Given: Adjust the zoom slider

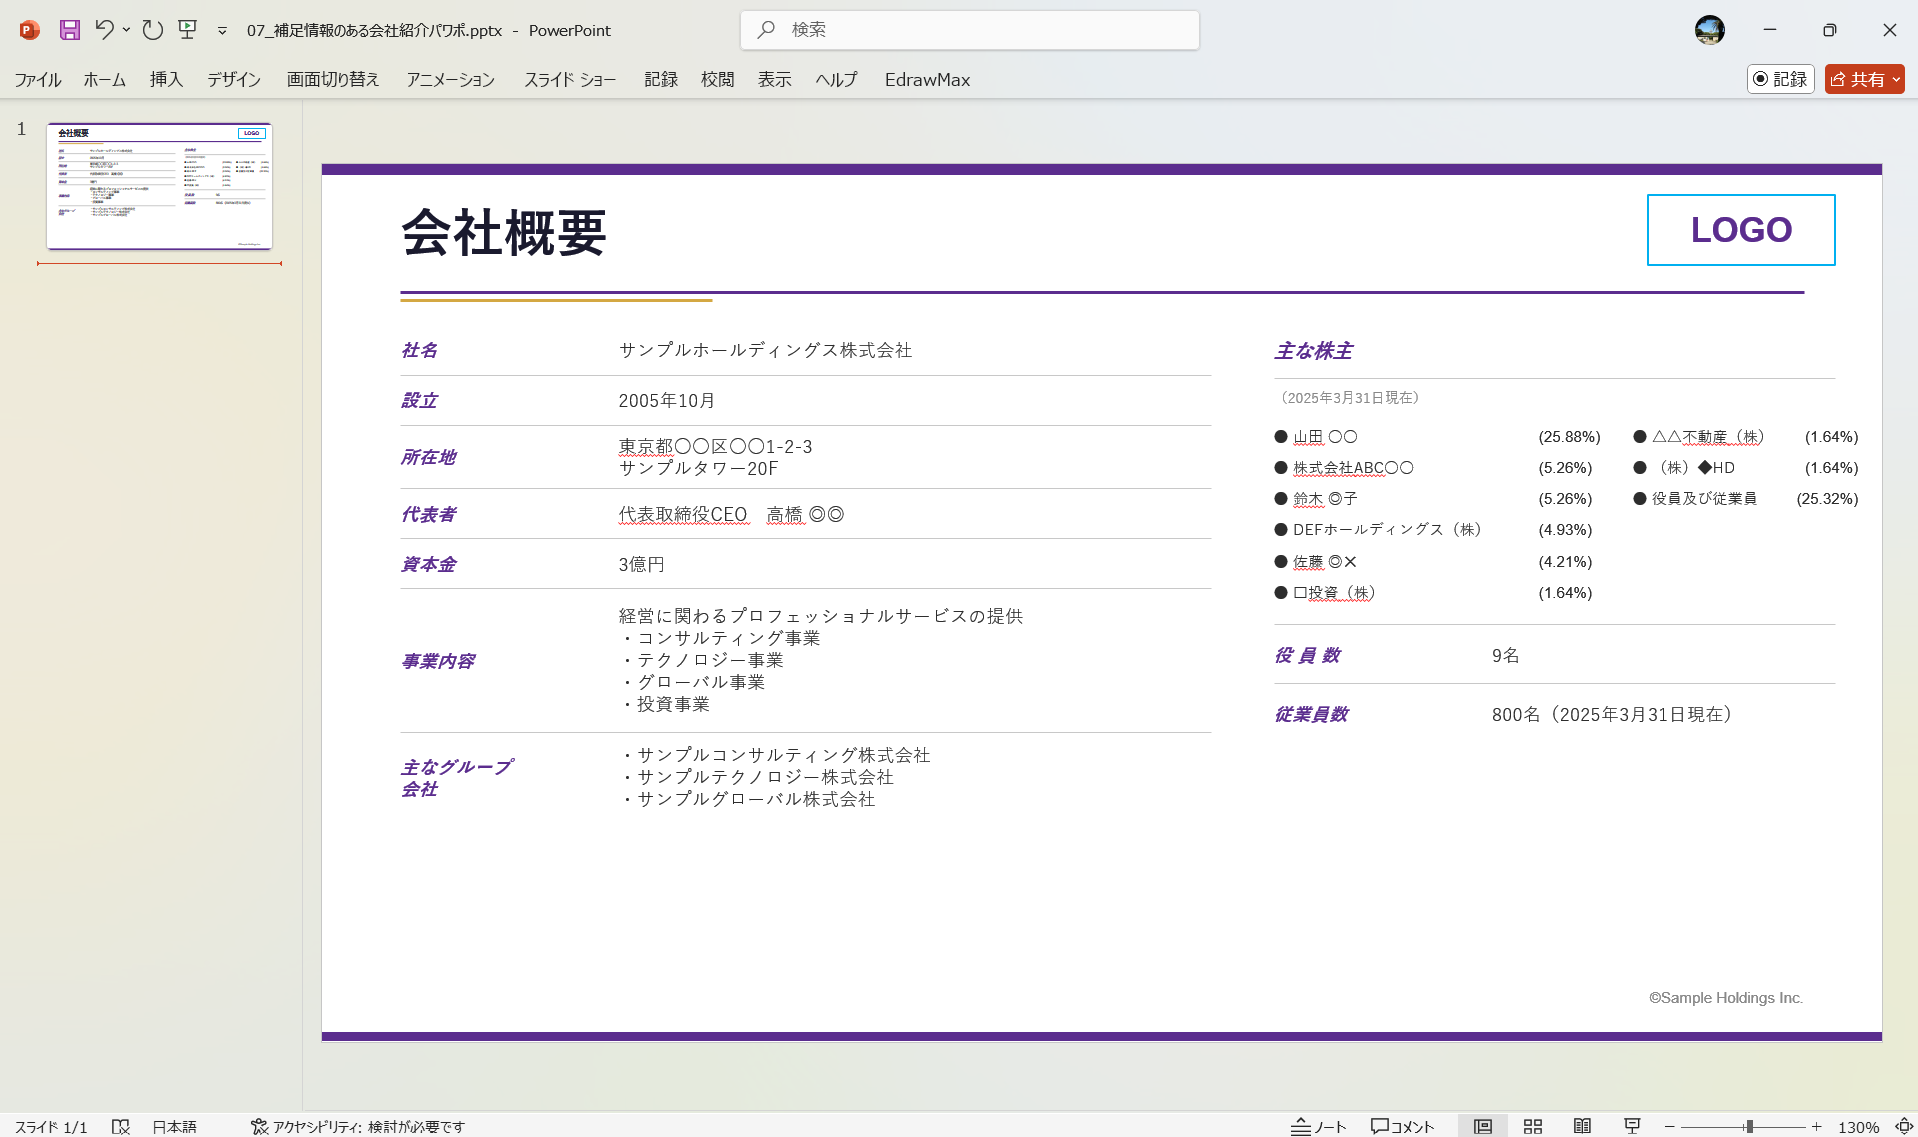Looking at the screenshot, I should 1748,1124.
